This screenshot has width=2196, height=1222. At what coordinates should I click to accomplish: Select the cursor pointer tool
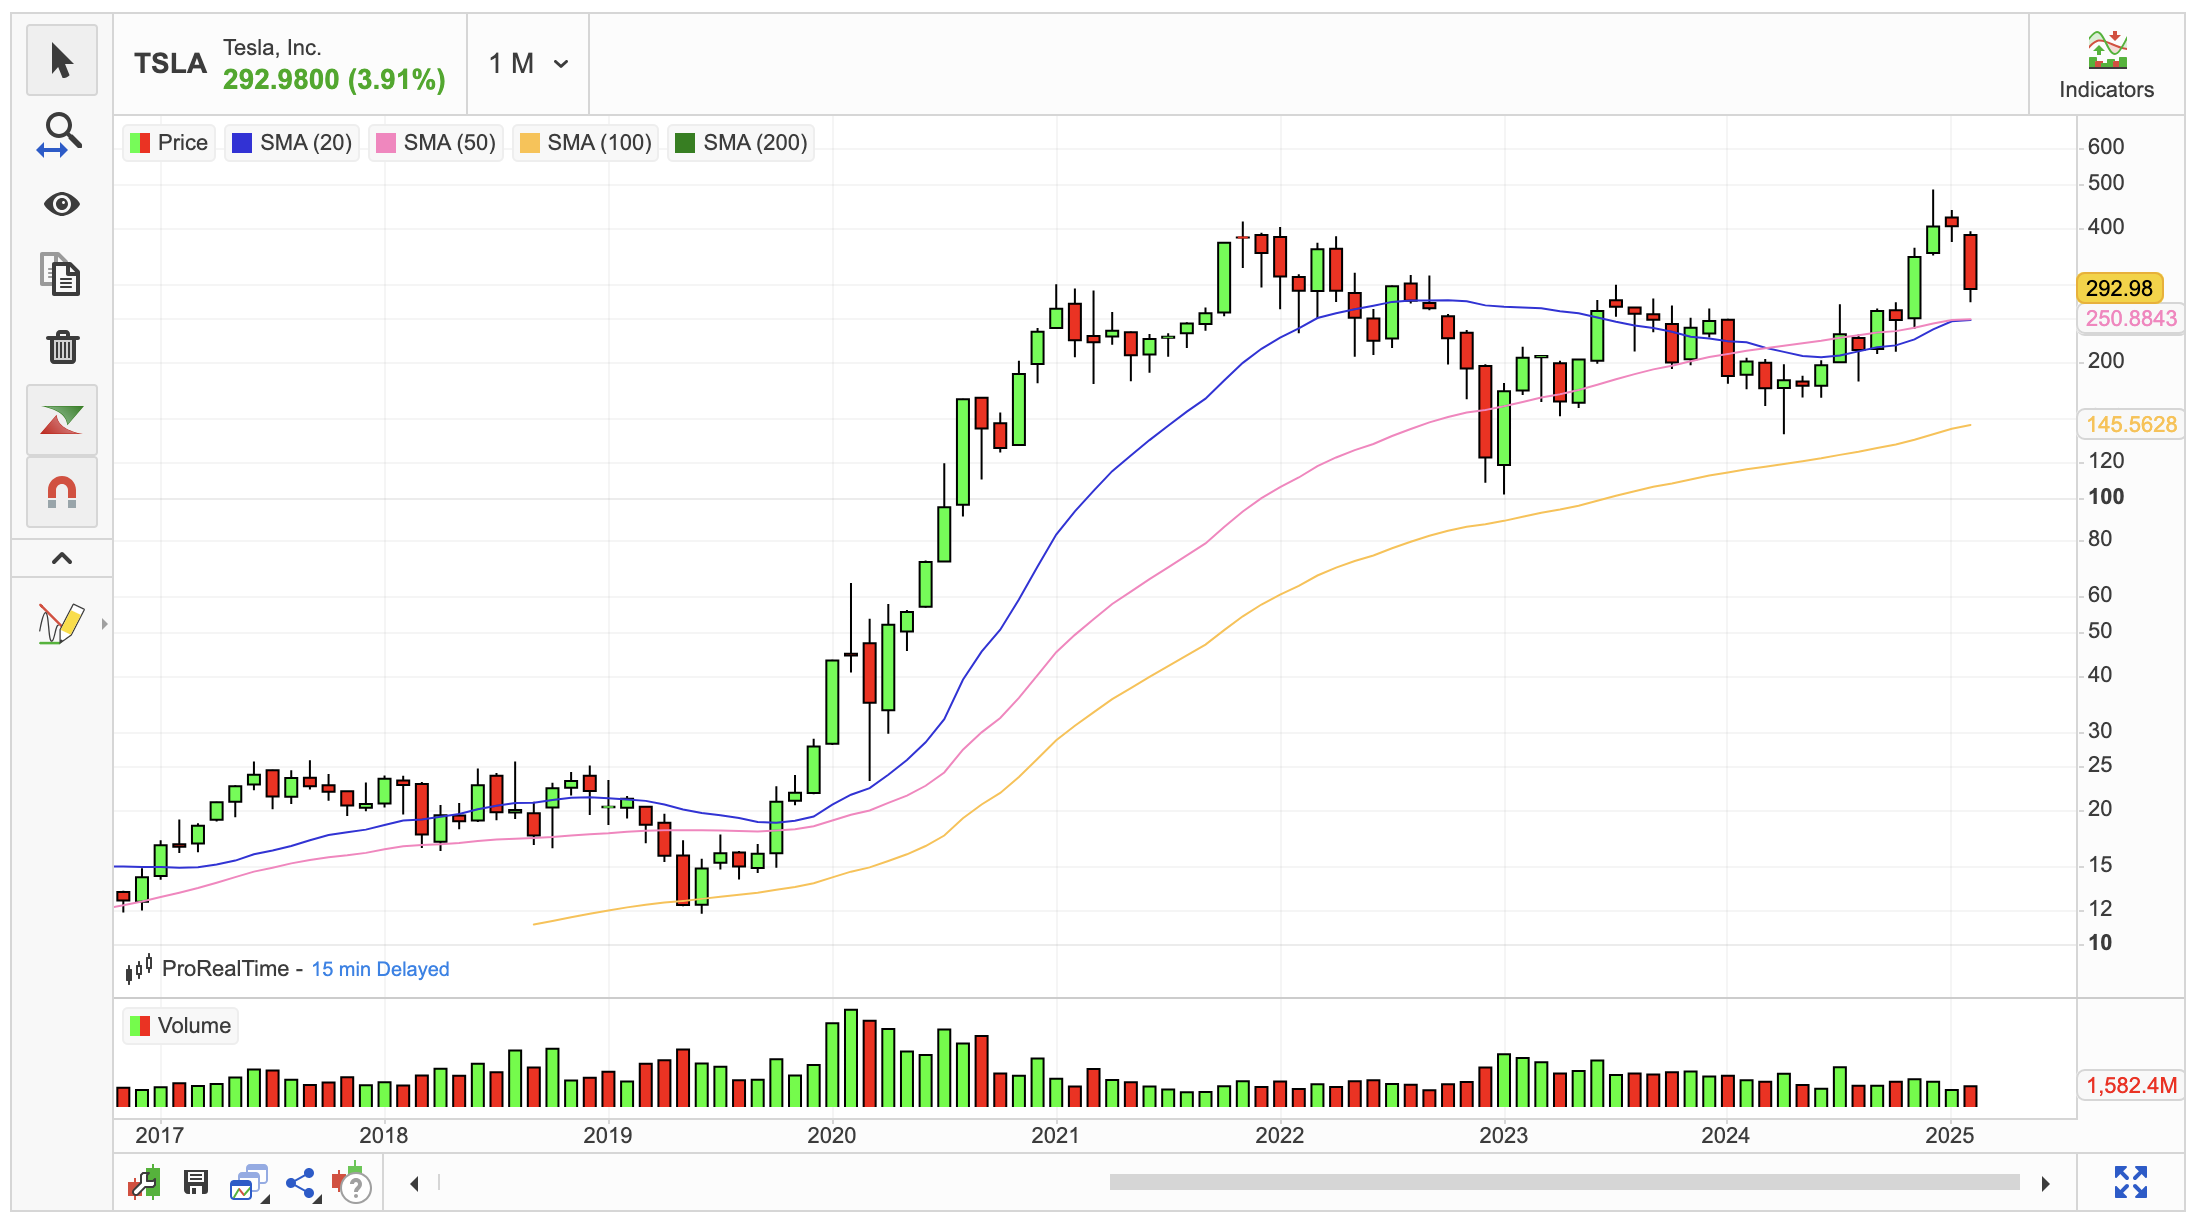62,61
